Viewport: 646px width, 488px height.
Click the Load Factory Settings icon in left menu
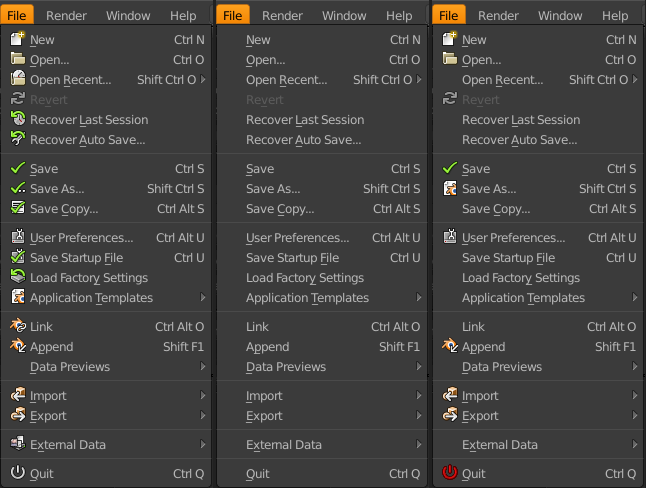(18, 277)
